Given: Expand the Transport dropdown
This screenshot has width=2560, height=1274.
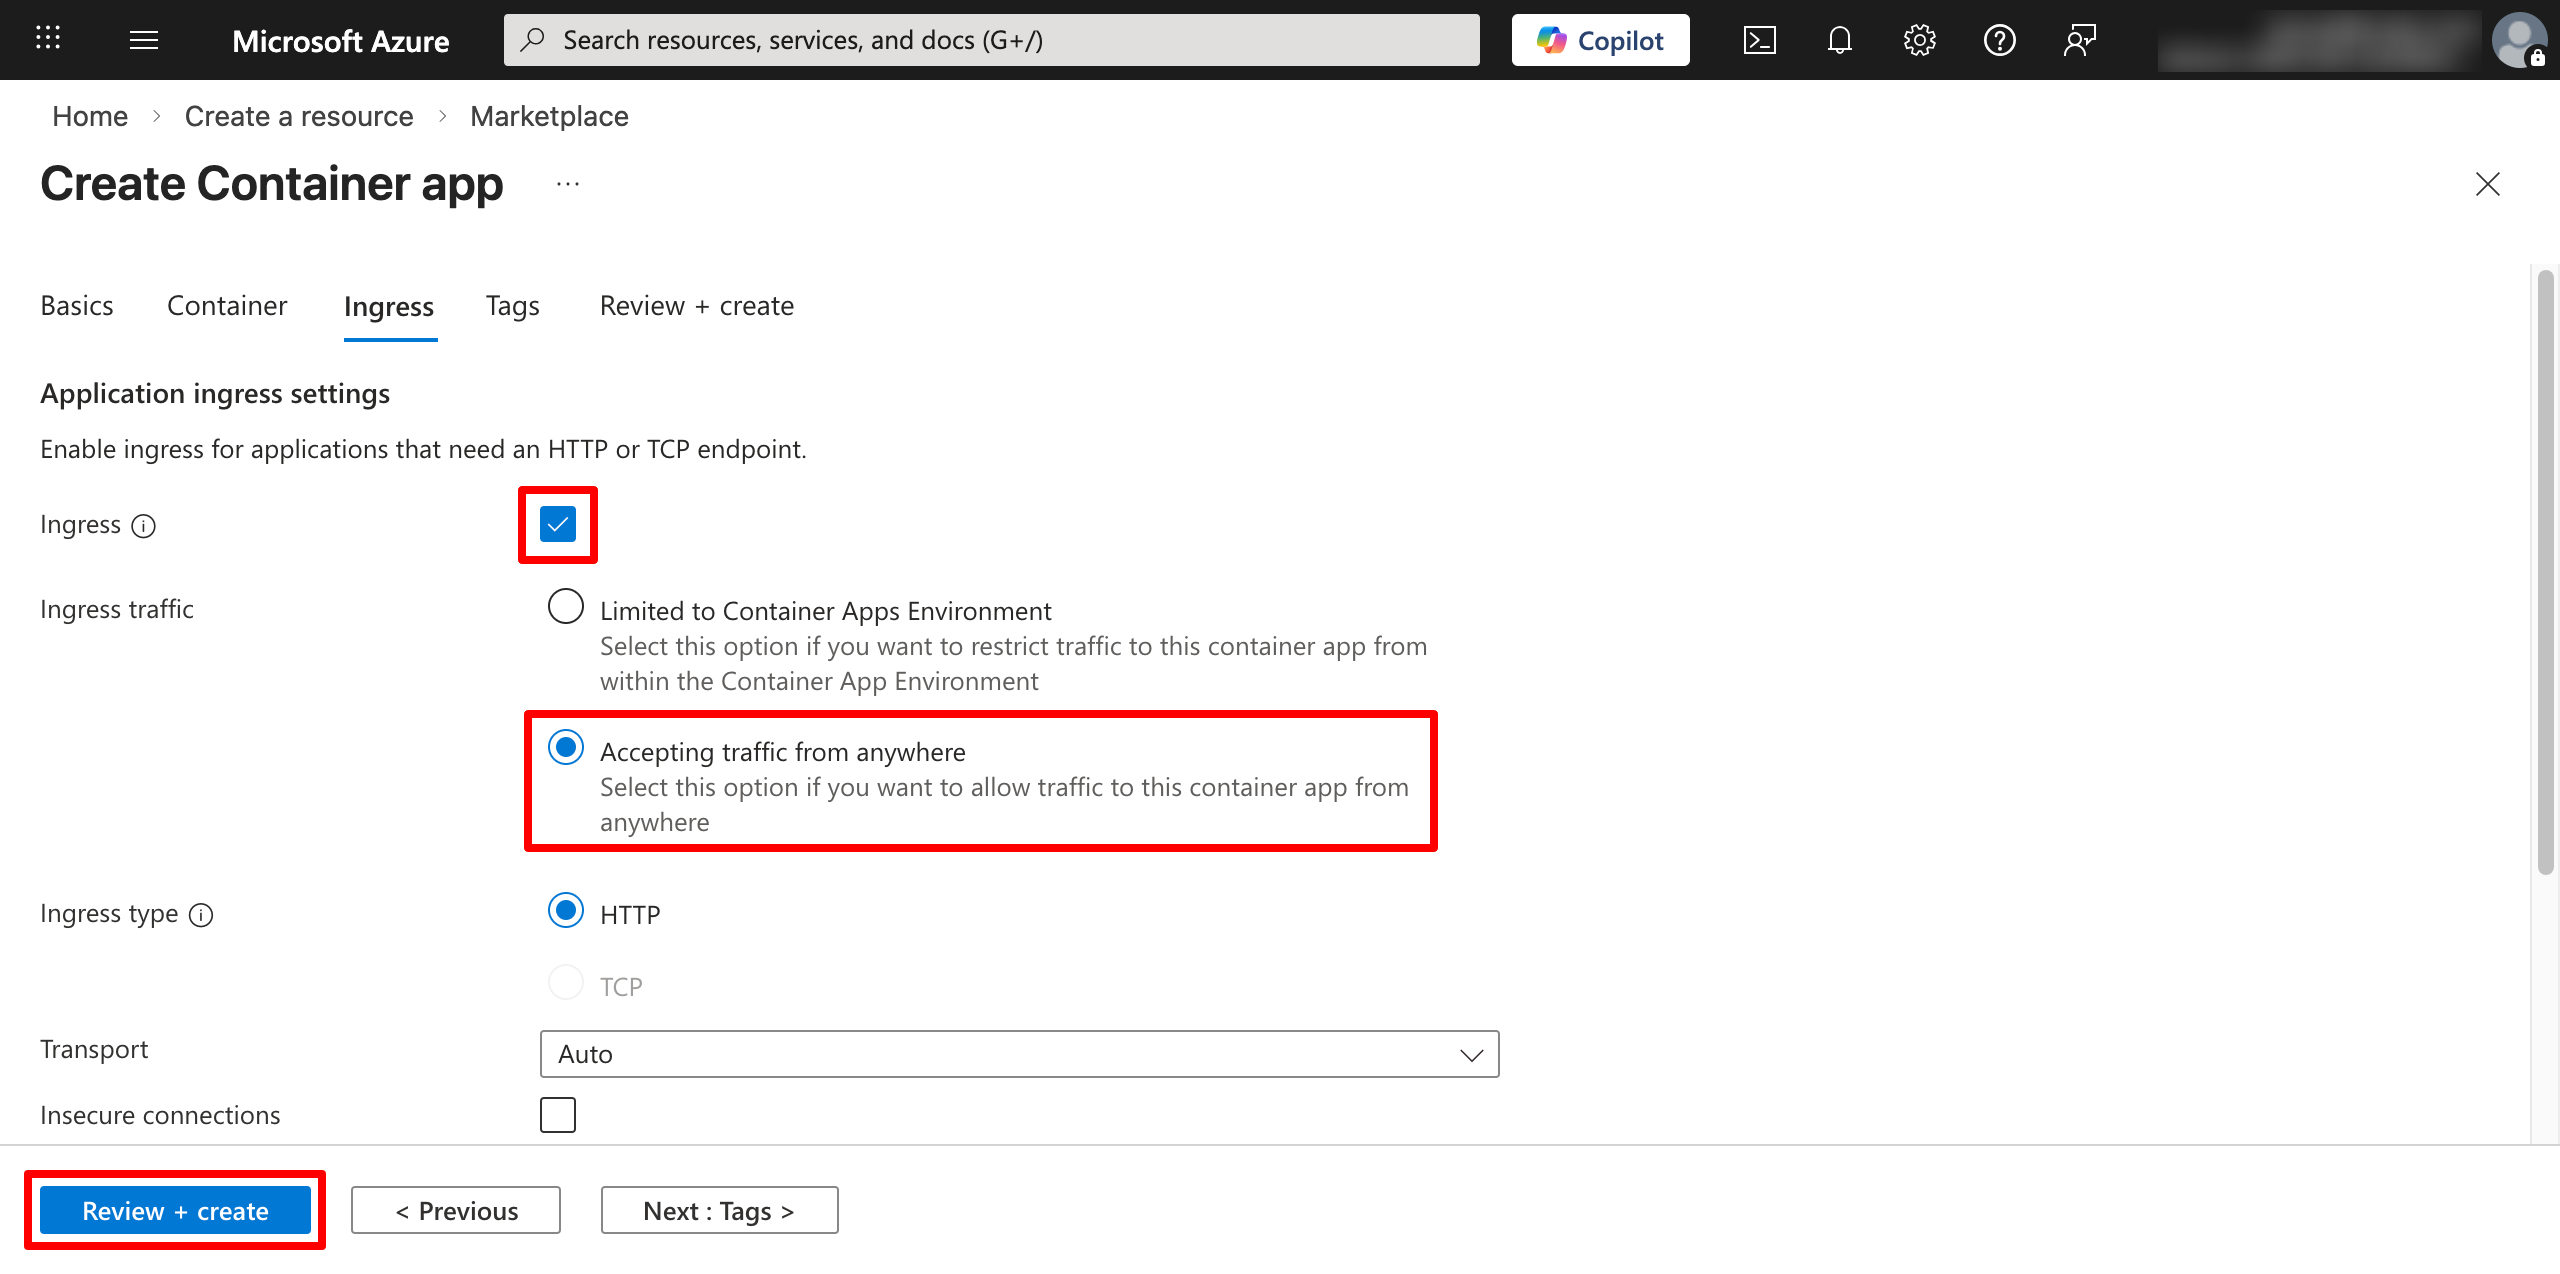Looking at the screenshot, I should tap(1018, 1054).
